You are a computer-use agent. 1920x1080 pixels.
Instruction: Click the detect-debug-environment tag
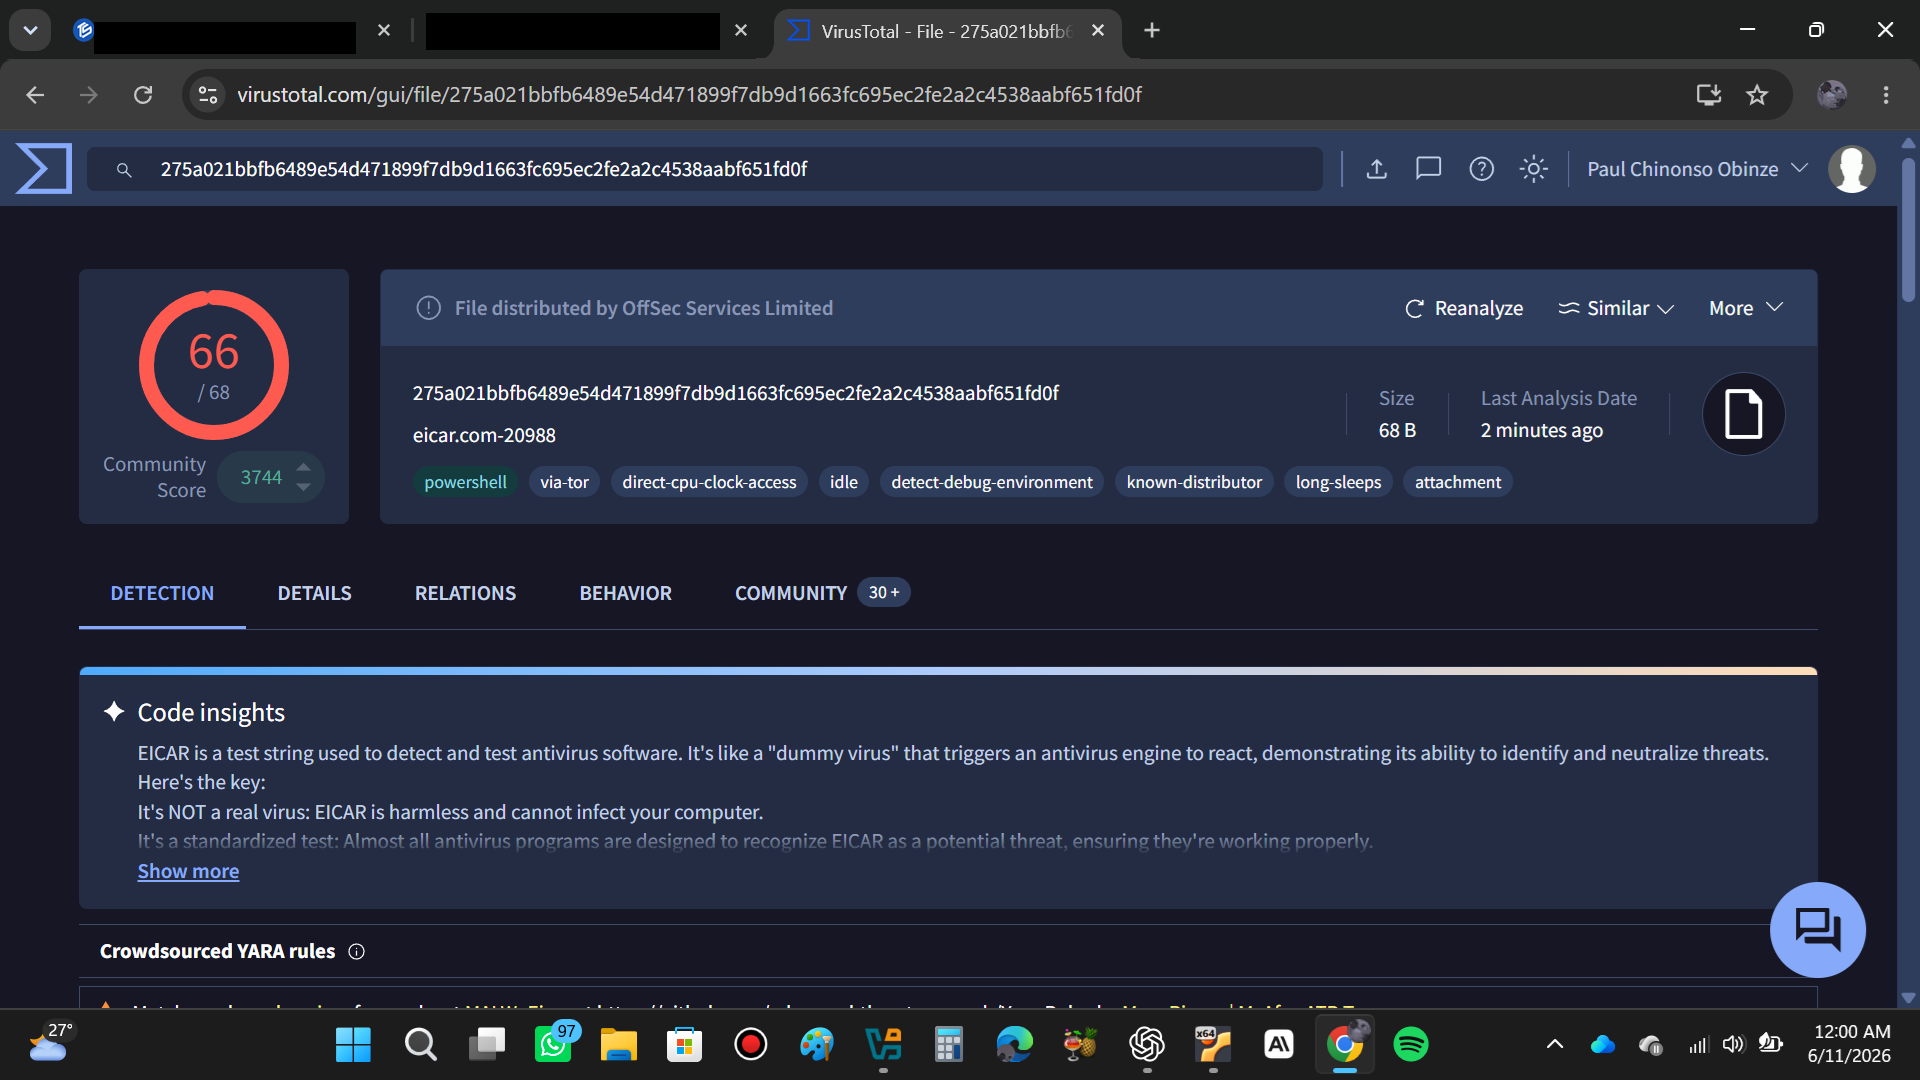pyautogui.click(x=991, y=482)
